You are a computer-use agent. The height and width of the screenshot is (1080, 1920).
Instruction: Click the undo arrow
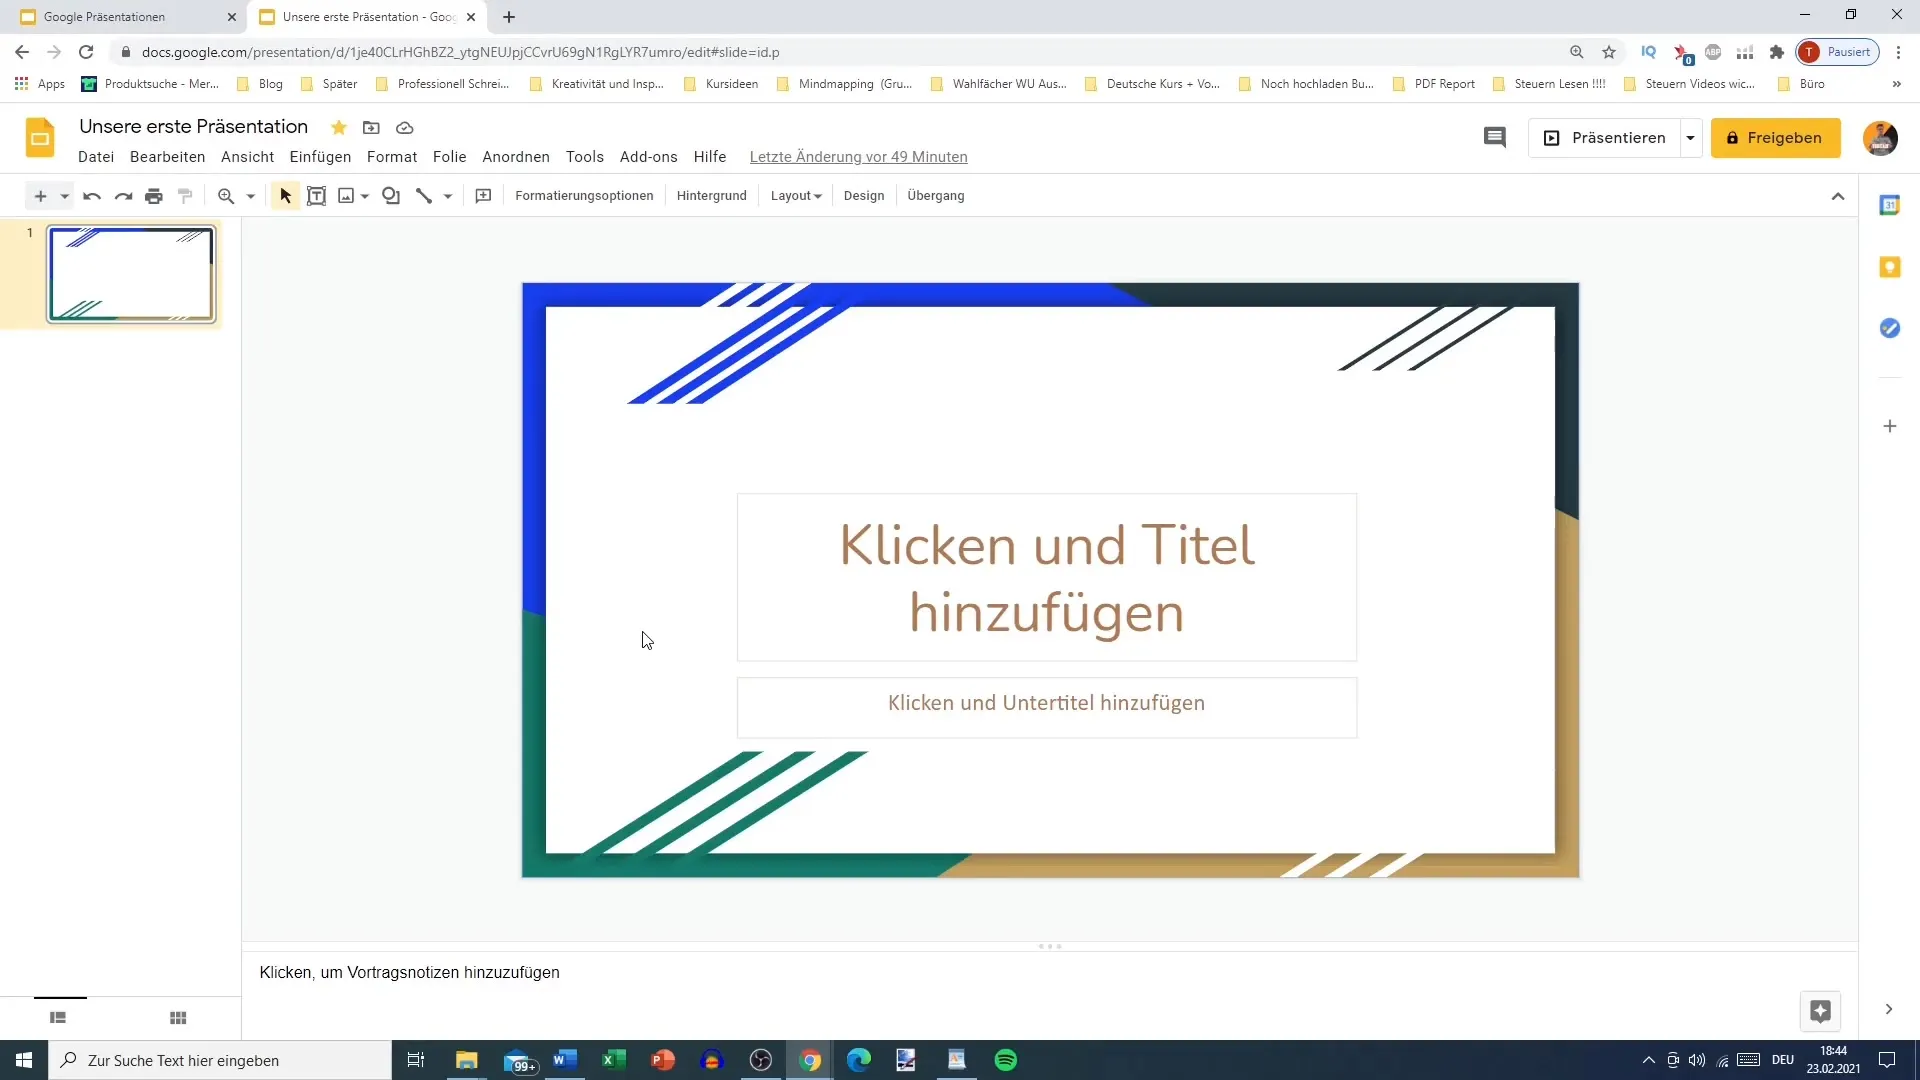92,196
